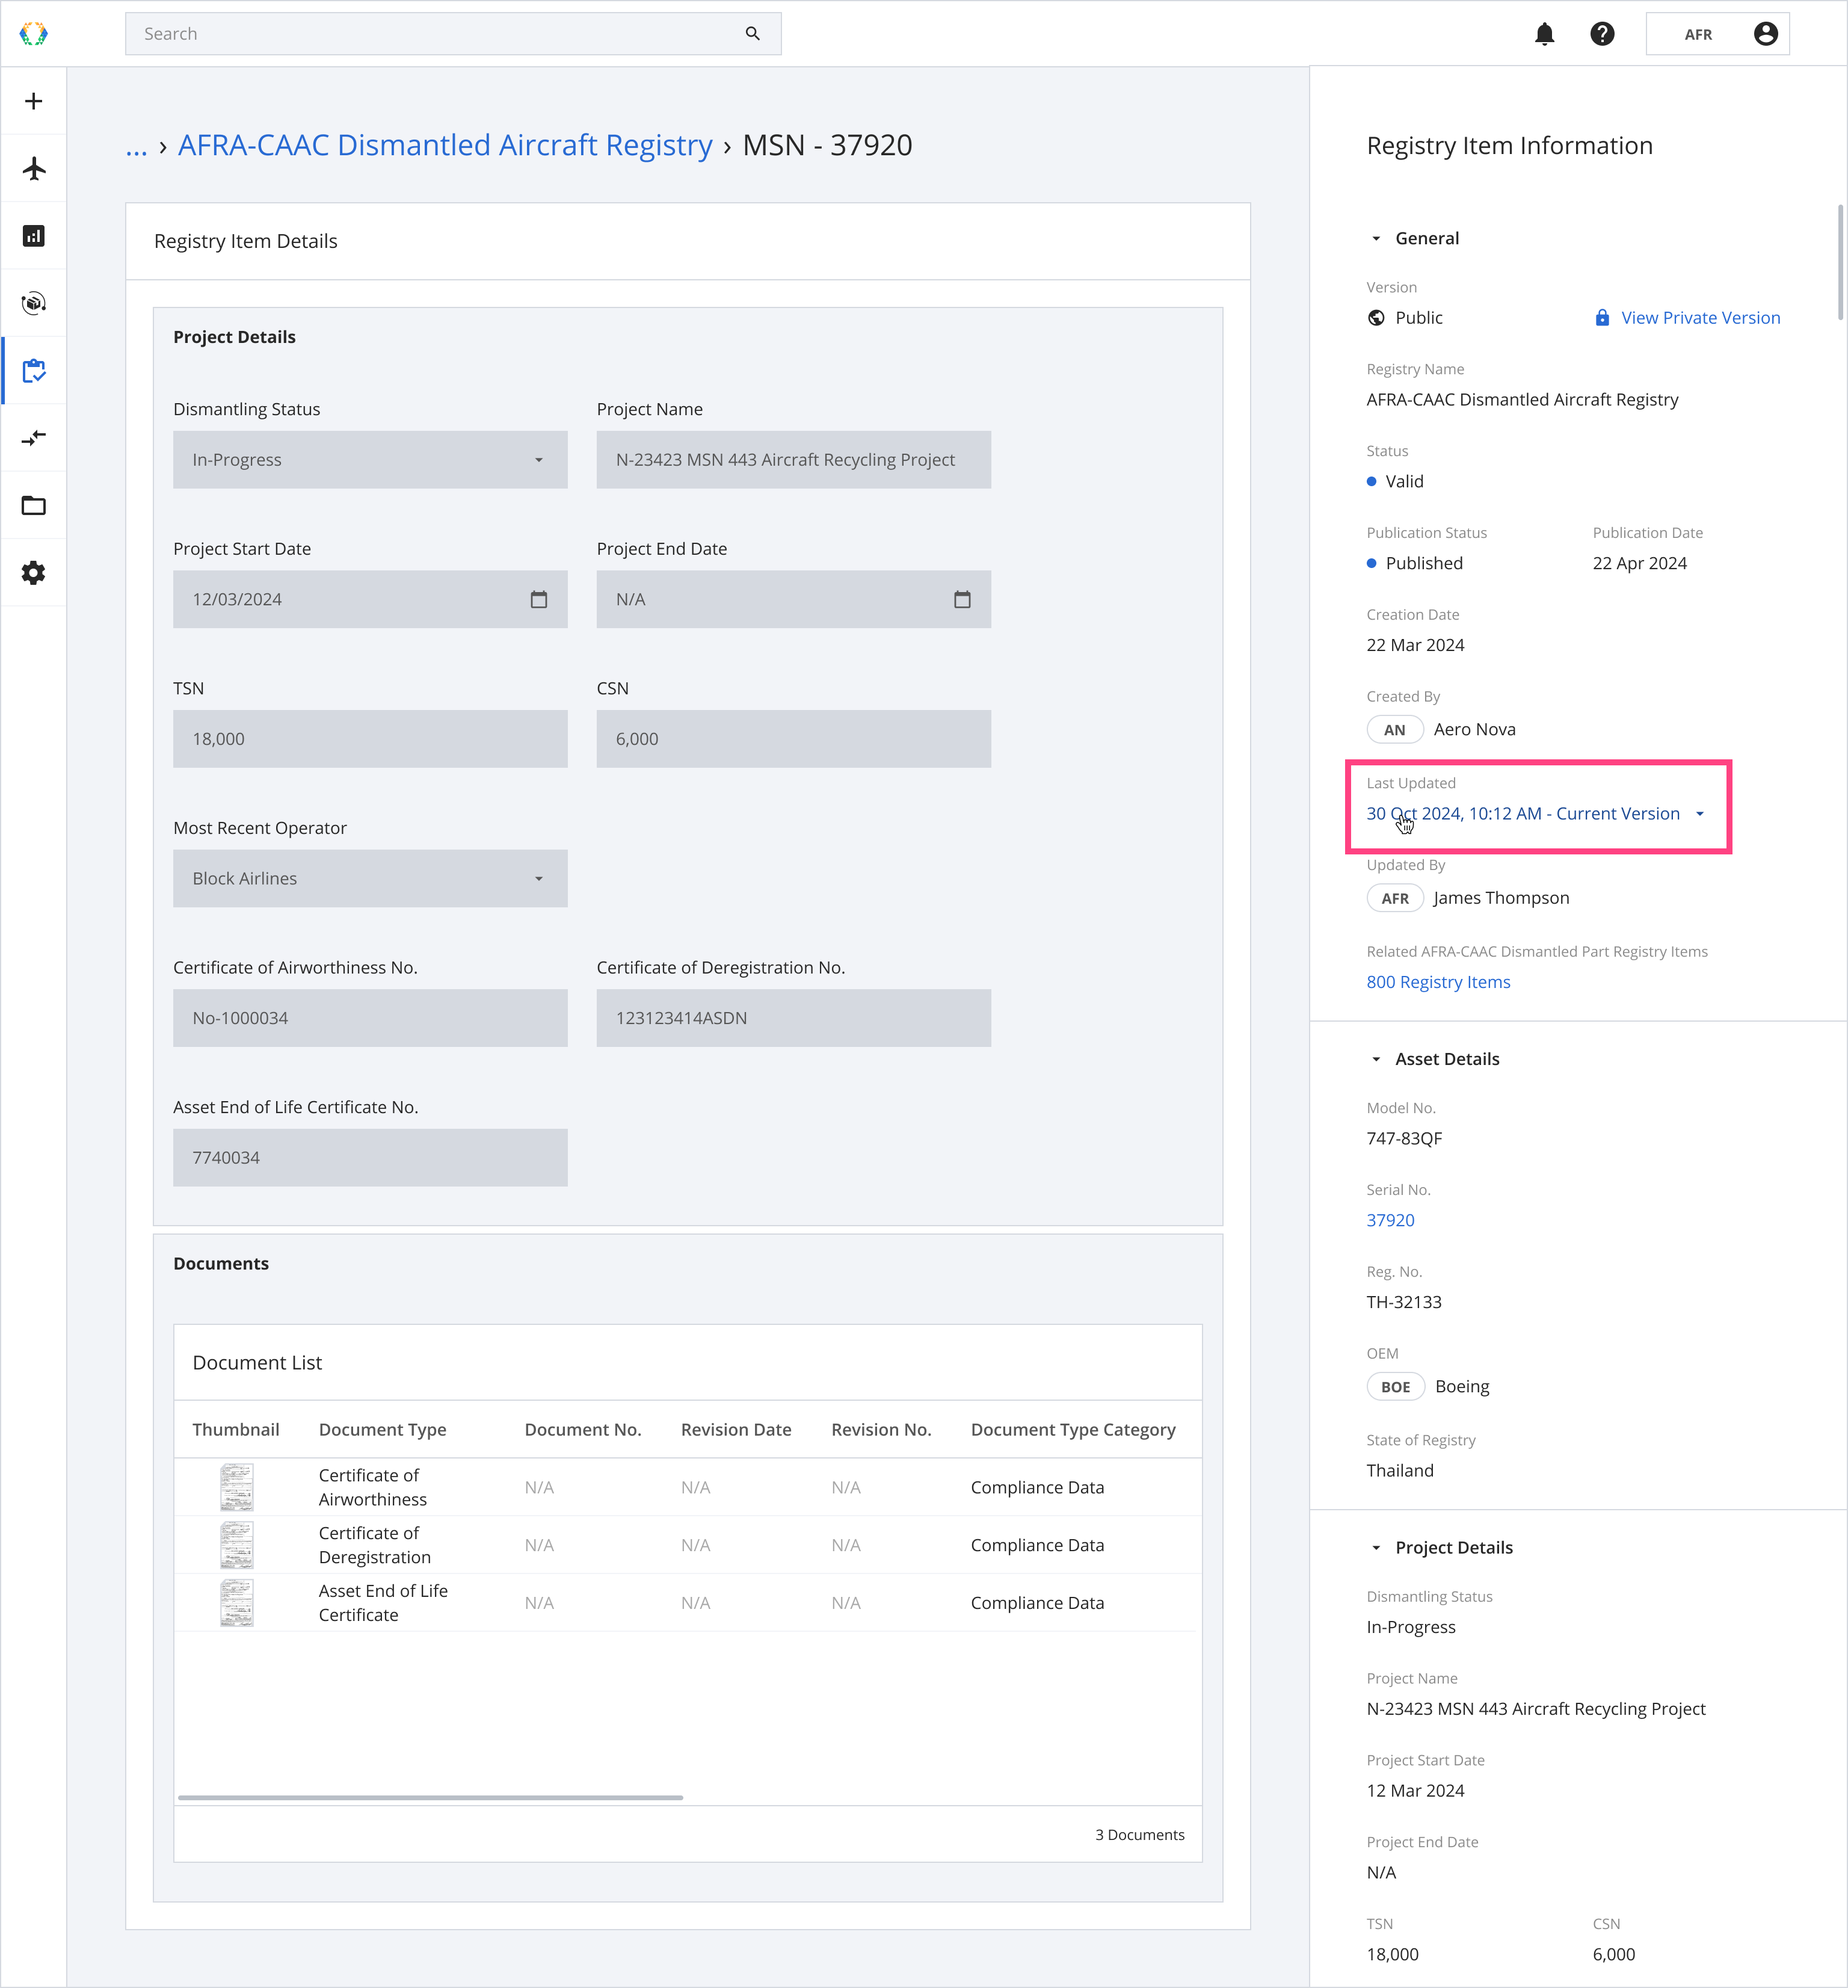Open the transfer arrows sidebar icon
This screenshot has height=1988, width=1848.
pos(34,438)
